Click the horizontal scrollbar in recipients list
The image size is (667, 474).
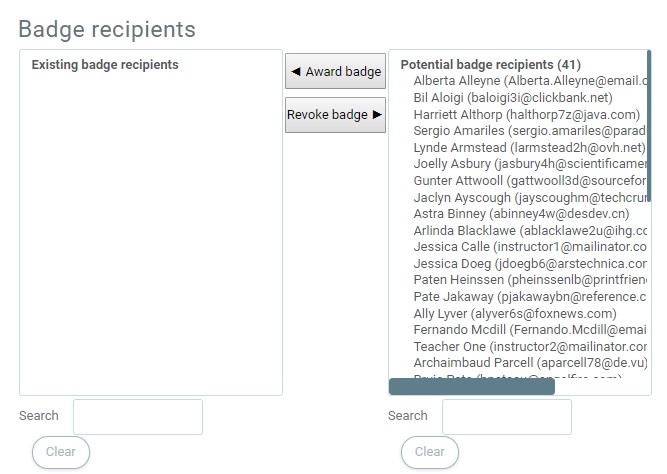point(471,387)
